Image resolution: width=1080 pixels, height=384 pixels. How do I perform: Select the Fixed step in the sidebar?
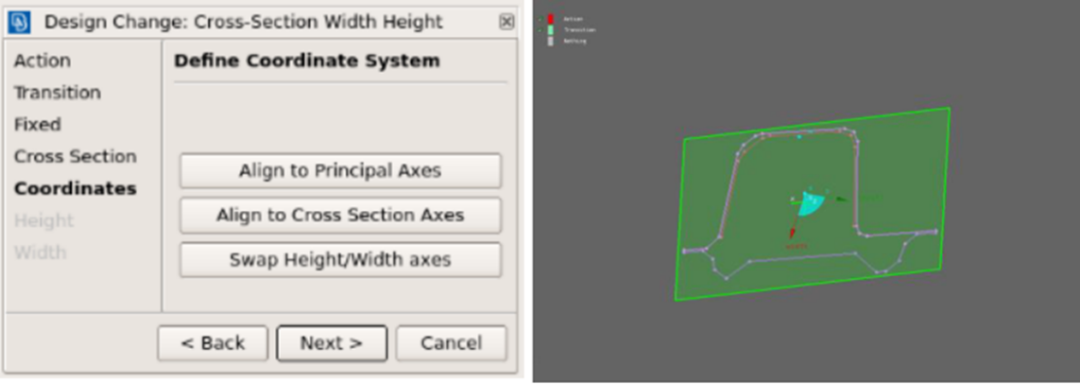(37, 125)
